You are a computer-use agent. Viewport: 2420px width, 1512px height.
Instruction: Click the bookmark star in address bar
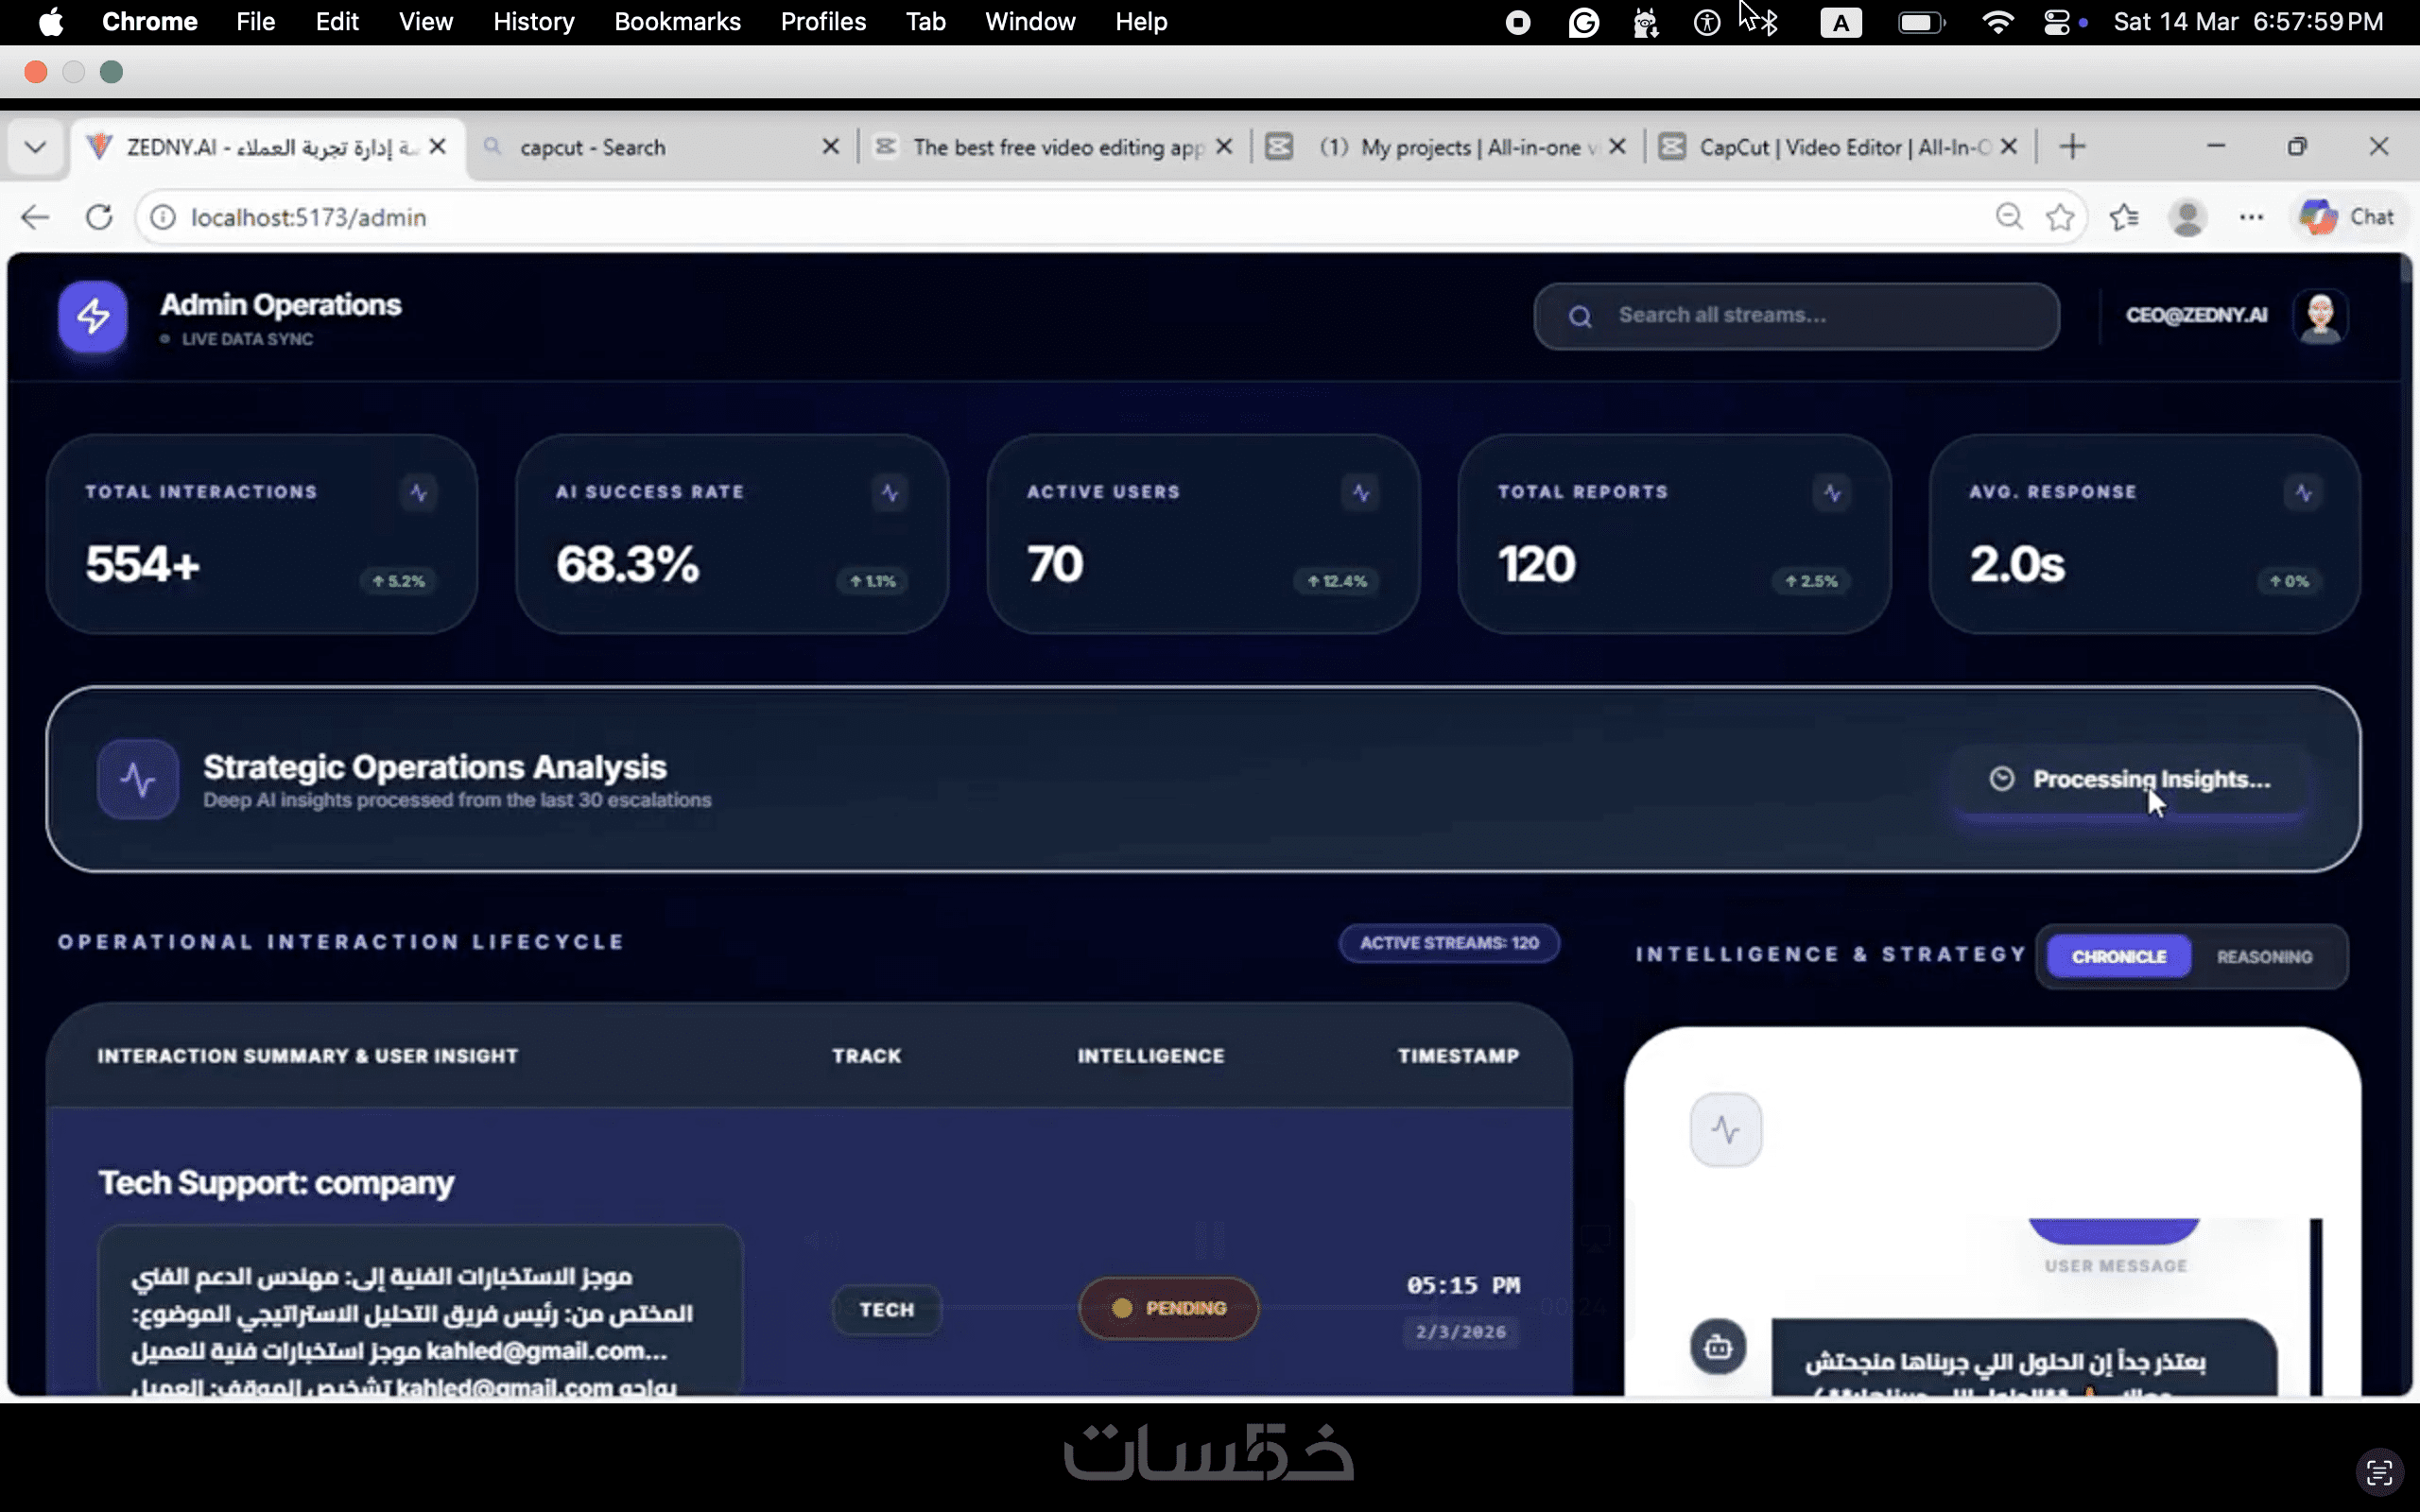[2059, 217]
